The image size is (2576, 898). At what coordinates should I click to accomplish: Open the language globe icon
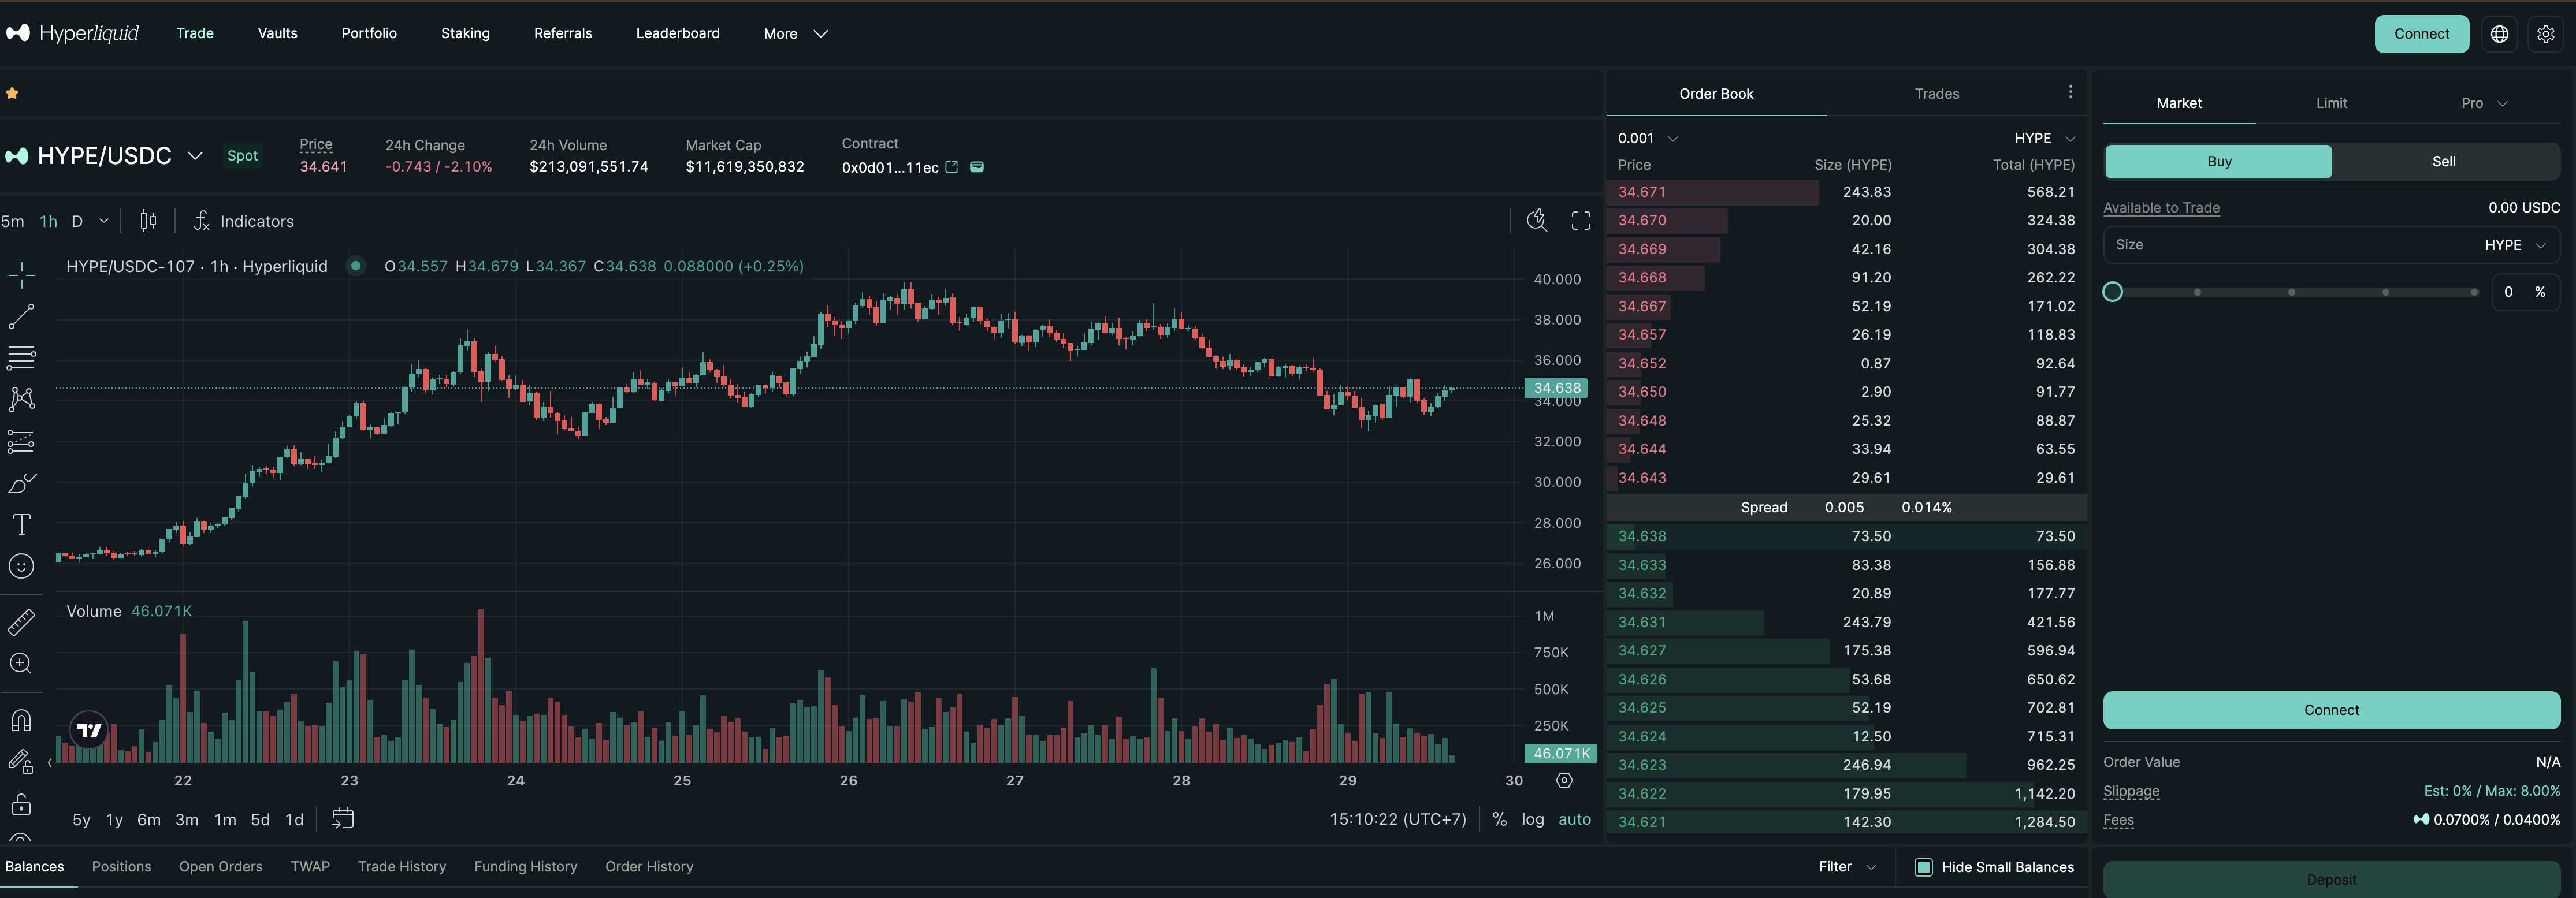(2499, 34)
